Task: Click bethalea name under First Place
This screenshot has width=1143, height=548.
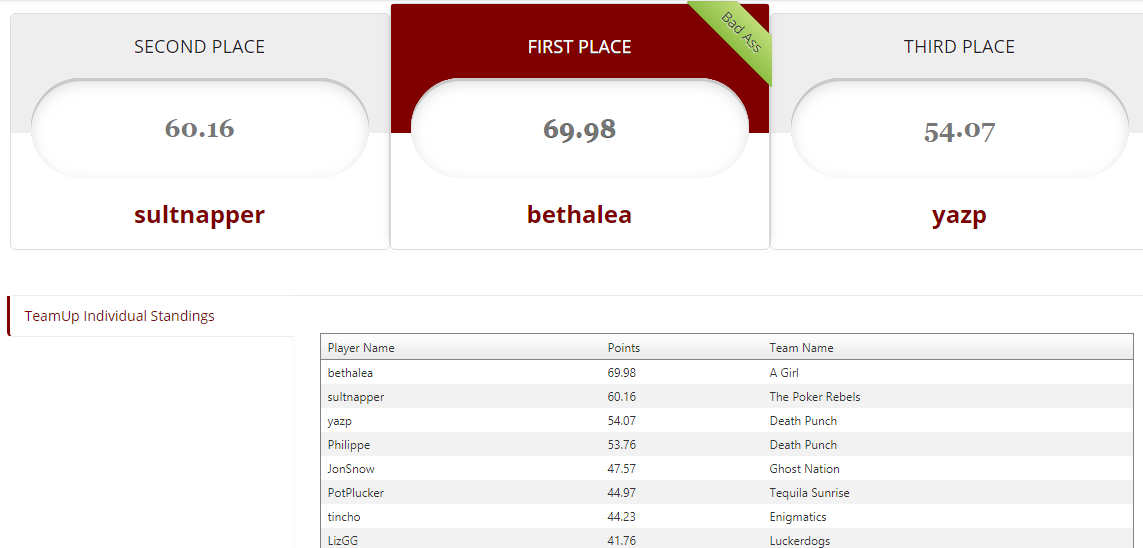Action: 580,215
